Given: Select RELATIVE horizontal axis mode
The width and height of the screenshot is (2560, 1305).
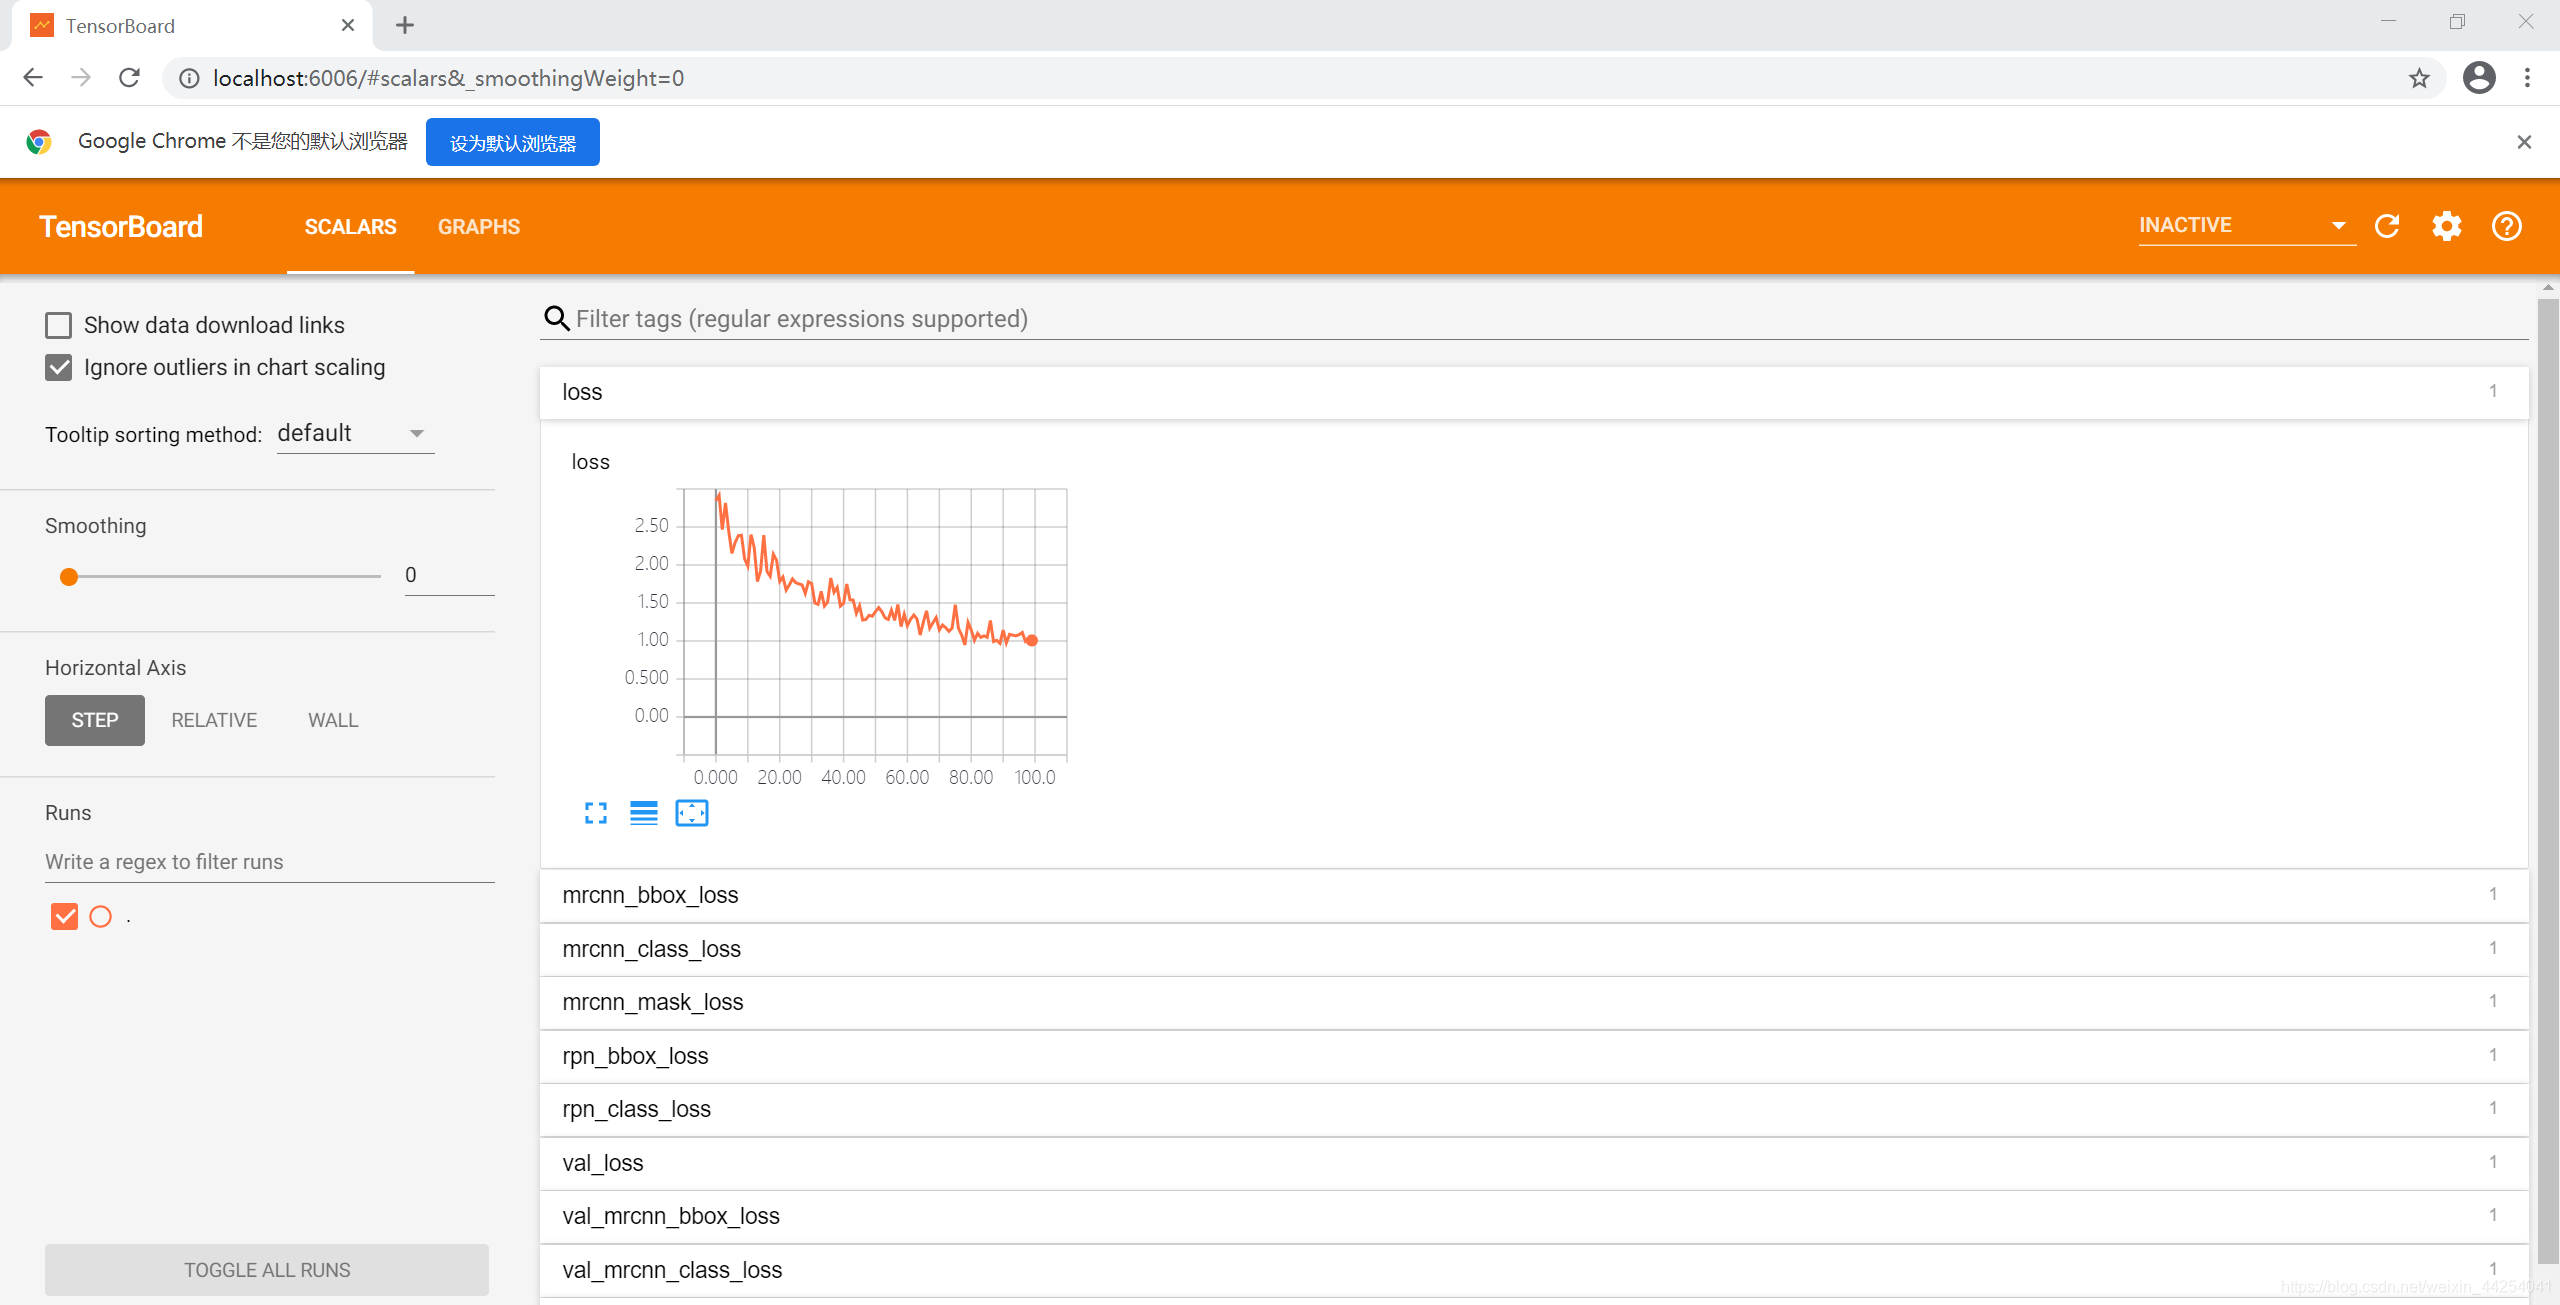Looking at the screenshot, I should tap(214, 720).
